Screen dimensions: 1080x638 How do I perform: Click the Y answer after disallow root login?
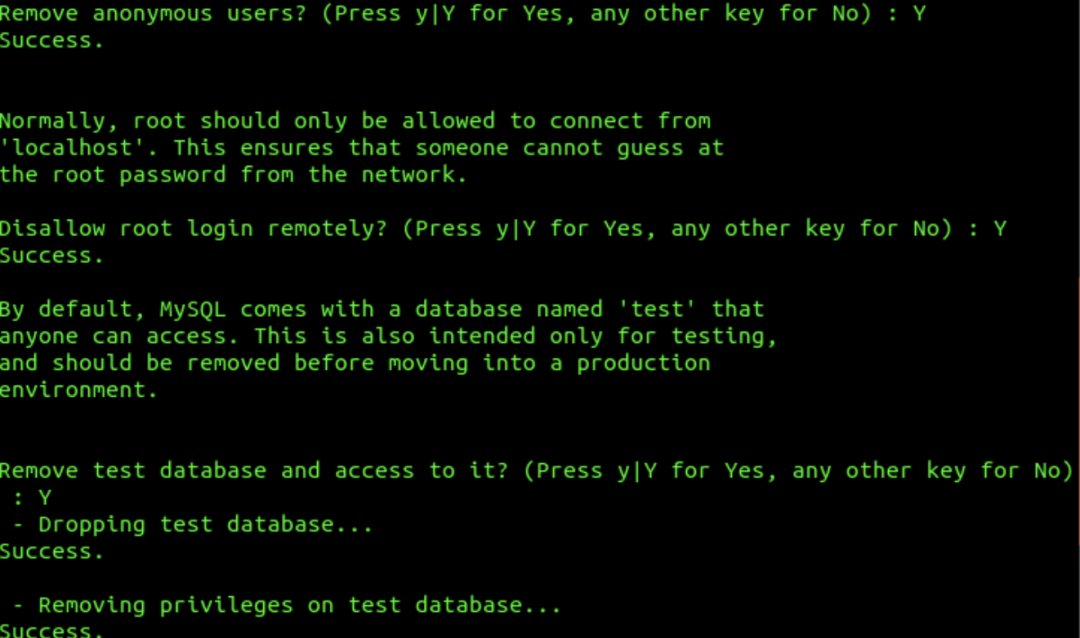(x=1000, y=229)
